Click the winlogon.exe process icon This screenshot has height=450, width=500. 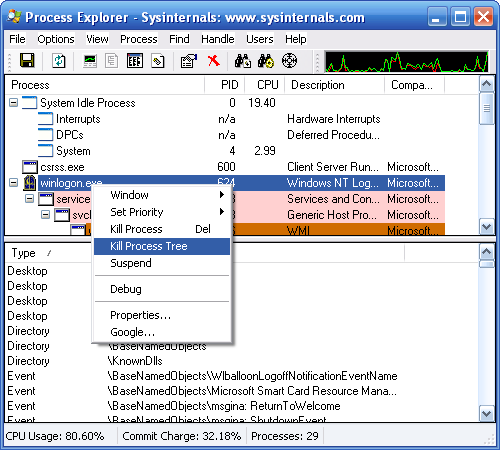click(x=29, y=183)
